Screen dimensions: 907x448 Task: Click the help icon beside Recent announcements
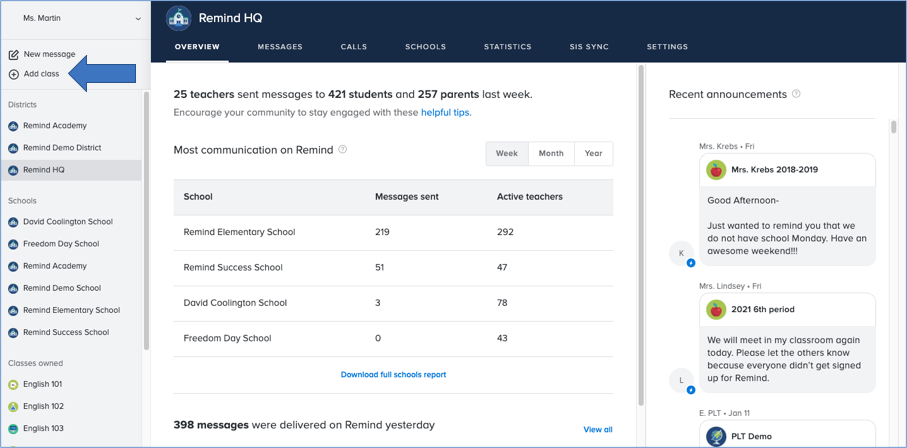[x=797, y=94]
